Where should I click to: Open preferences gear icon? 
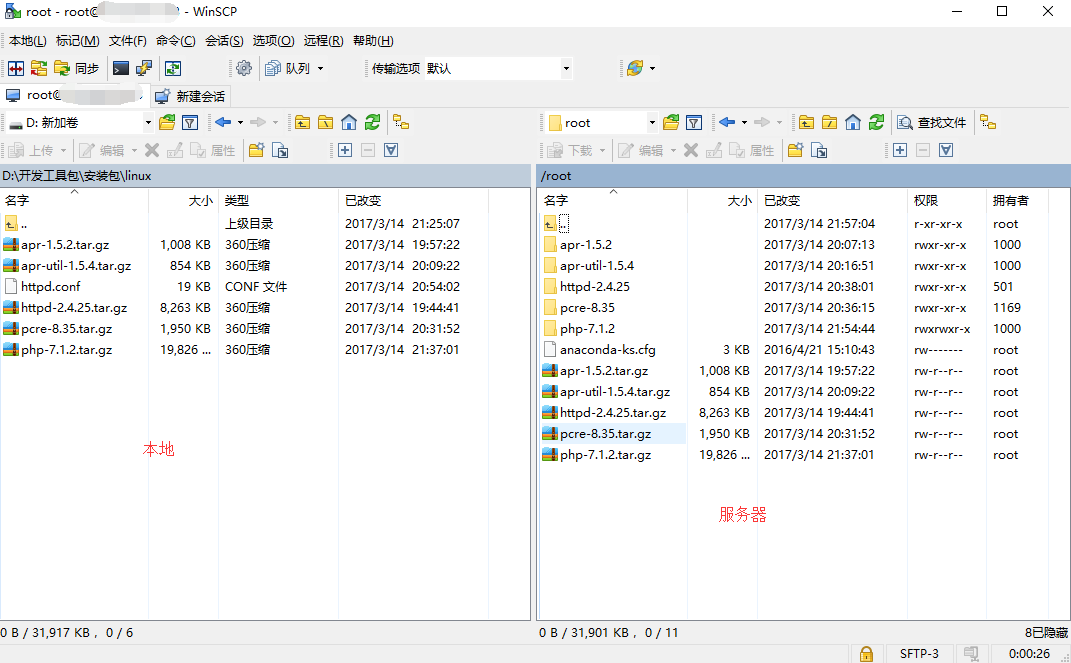(x=244, y=68)
